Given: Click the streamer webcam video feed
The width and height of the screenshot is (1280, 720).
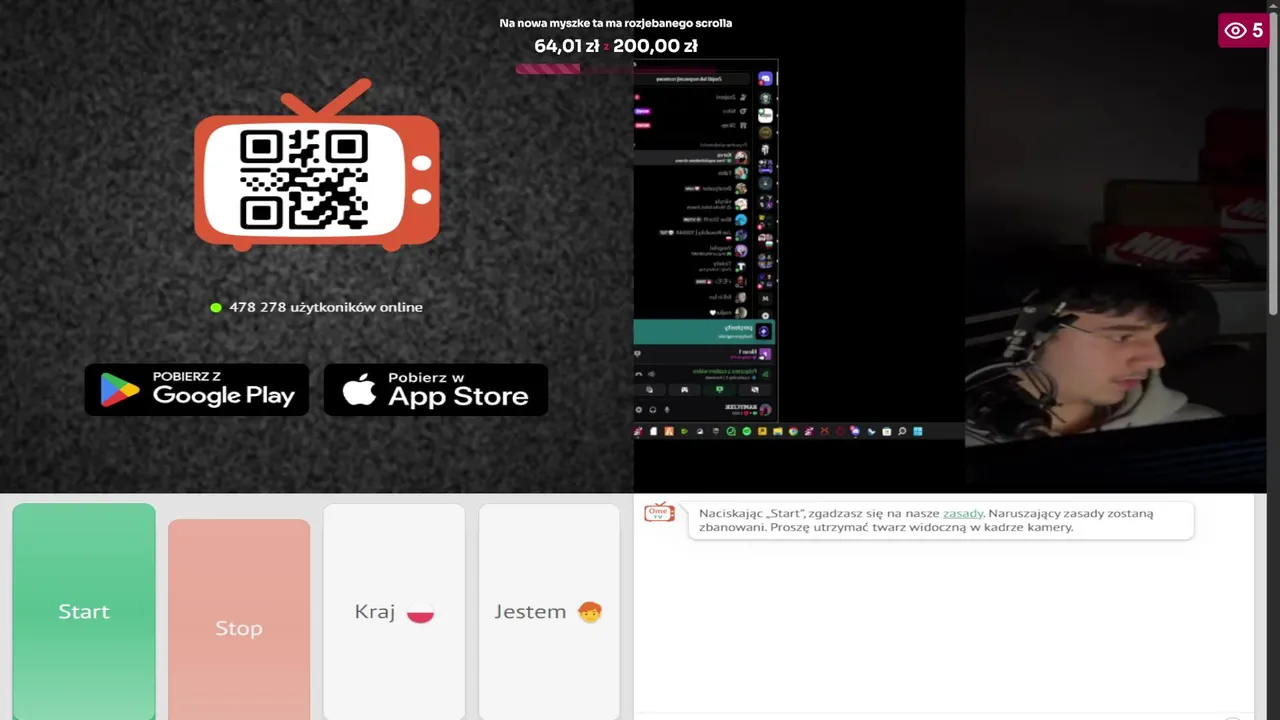Looking at the screenshot, I should tap(1115, 245).
